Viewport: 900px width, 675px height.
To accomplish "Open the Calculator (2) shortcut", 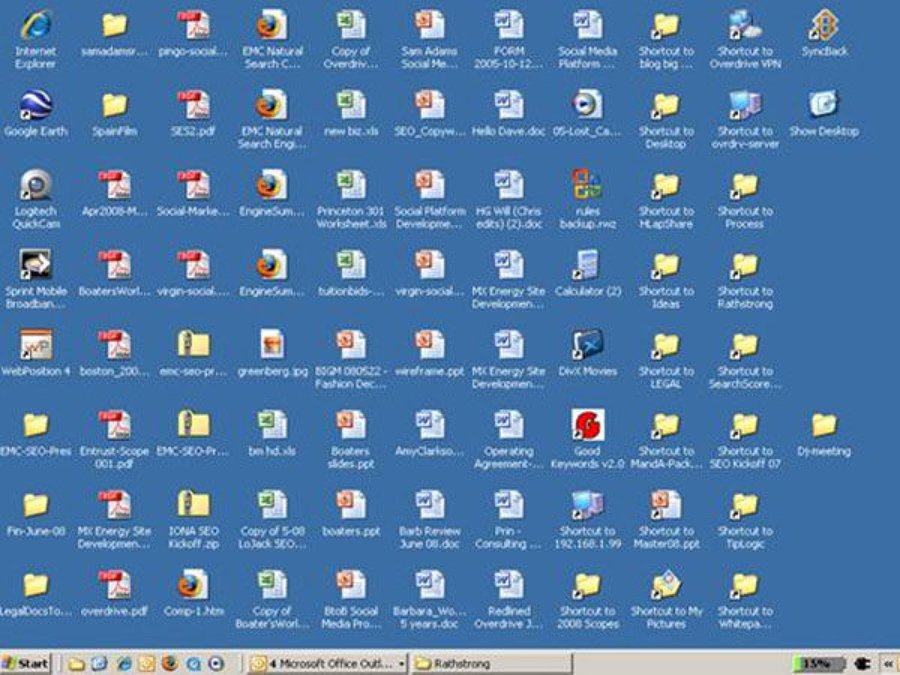I will 587,265.
